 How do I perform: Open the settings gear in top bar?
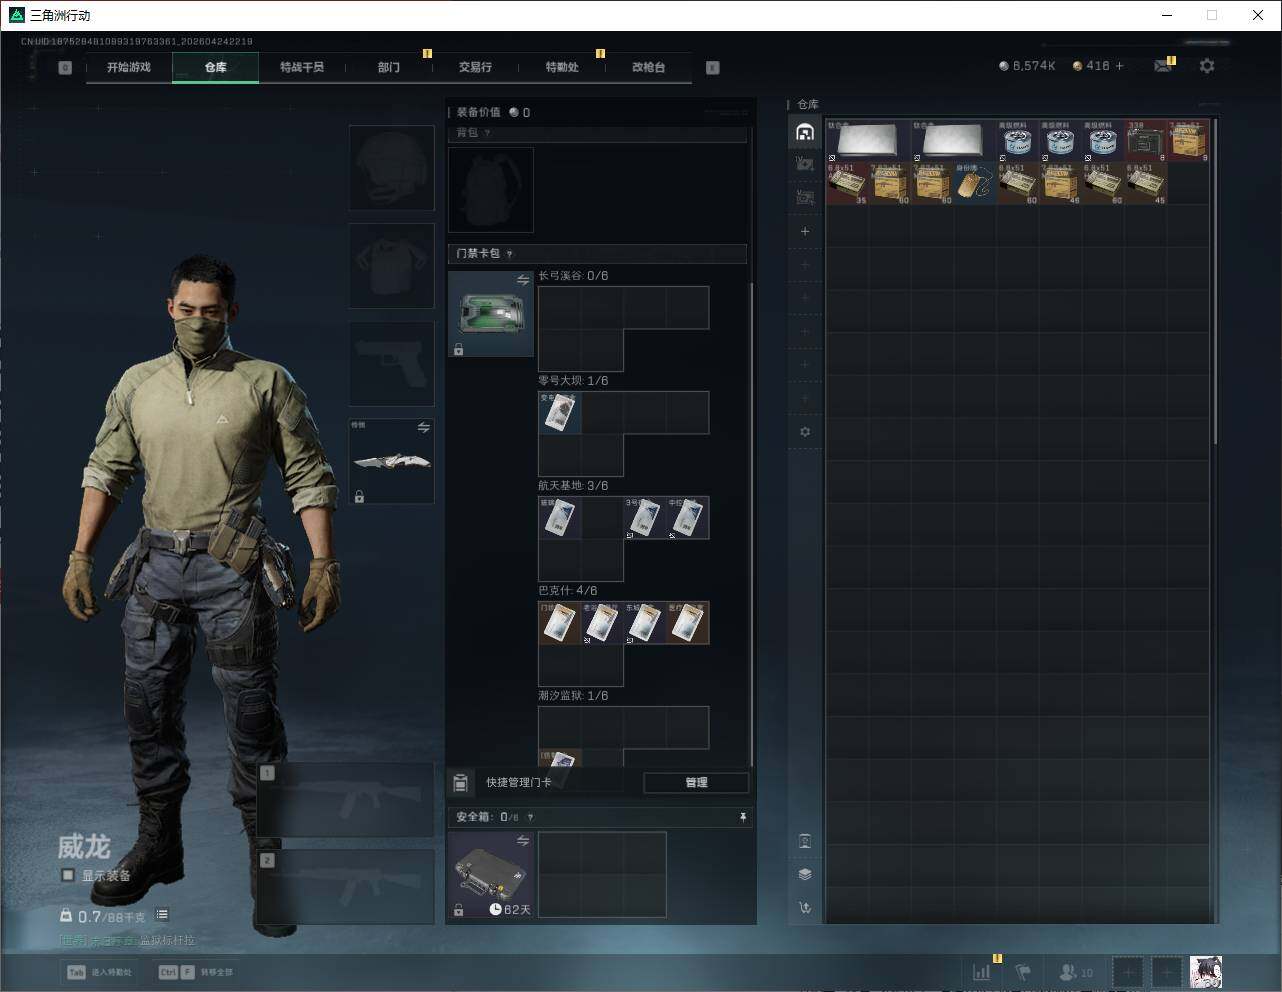pyautogui.click(x=1207, y=66)
